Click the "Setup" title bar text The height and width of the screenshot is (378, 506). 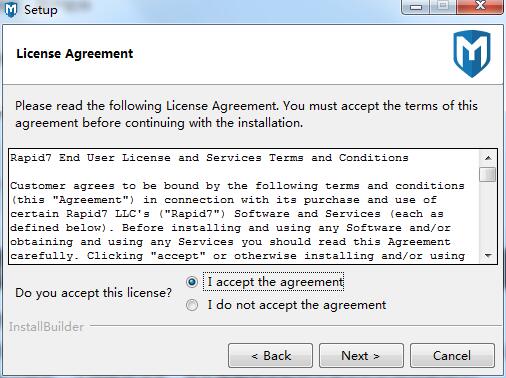(x=41, y=10)
